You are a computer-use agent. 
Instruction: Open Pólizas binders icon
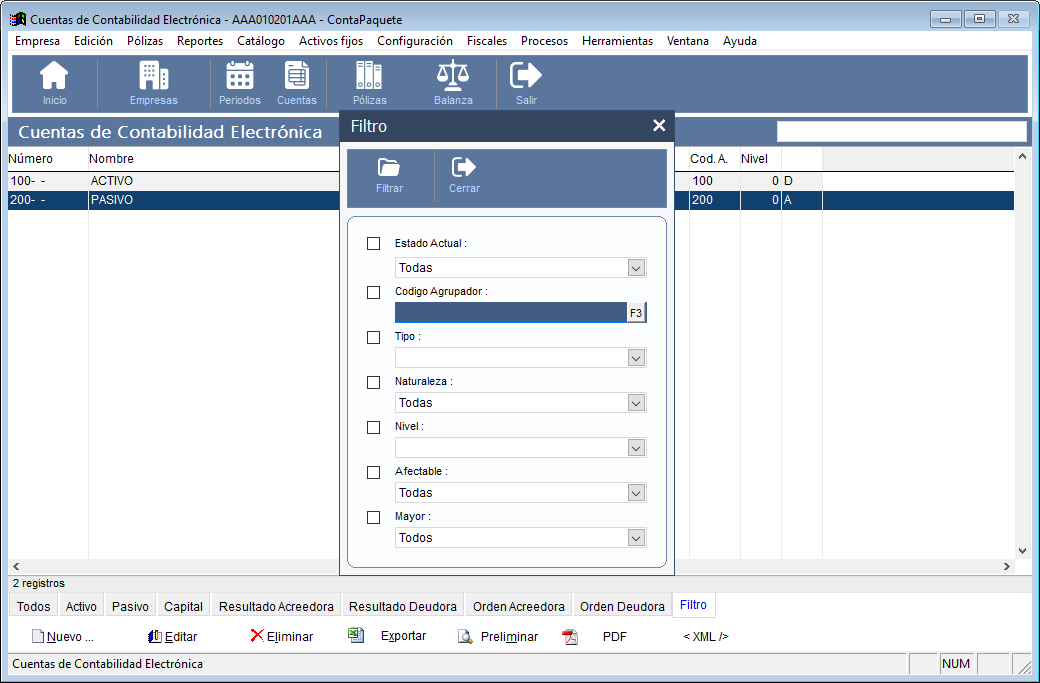(x=369, y=75)
